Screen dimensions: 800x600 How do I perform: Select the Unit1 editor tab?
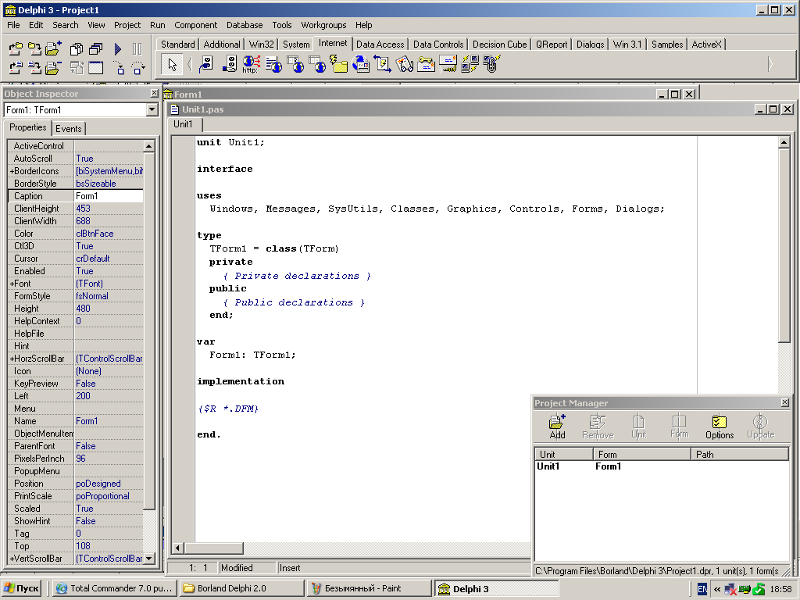[183, 124]
